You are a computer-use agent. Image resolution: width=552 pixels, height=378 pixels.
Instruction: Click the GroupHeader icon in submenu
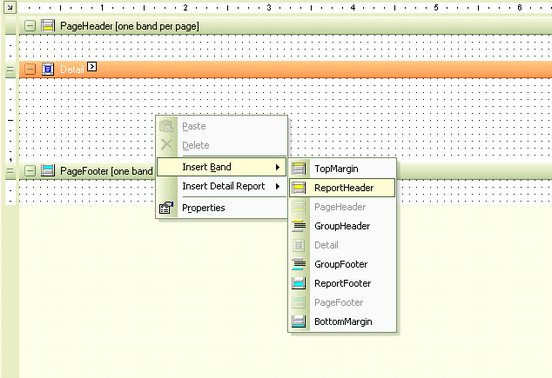click(x=299, y=226)
